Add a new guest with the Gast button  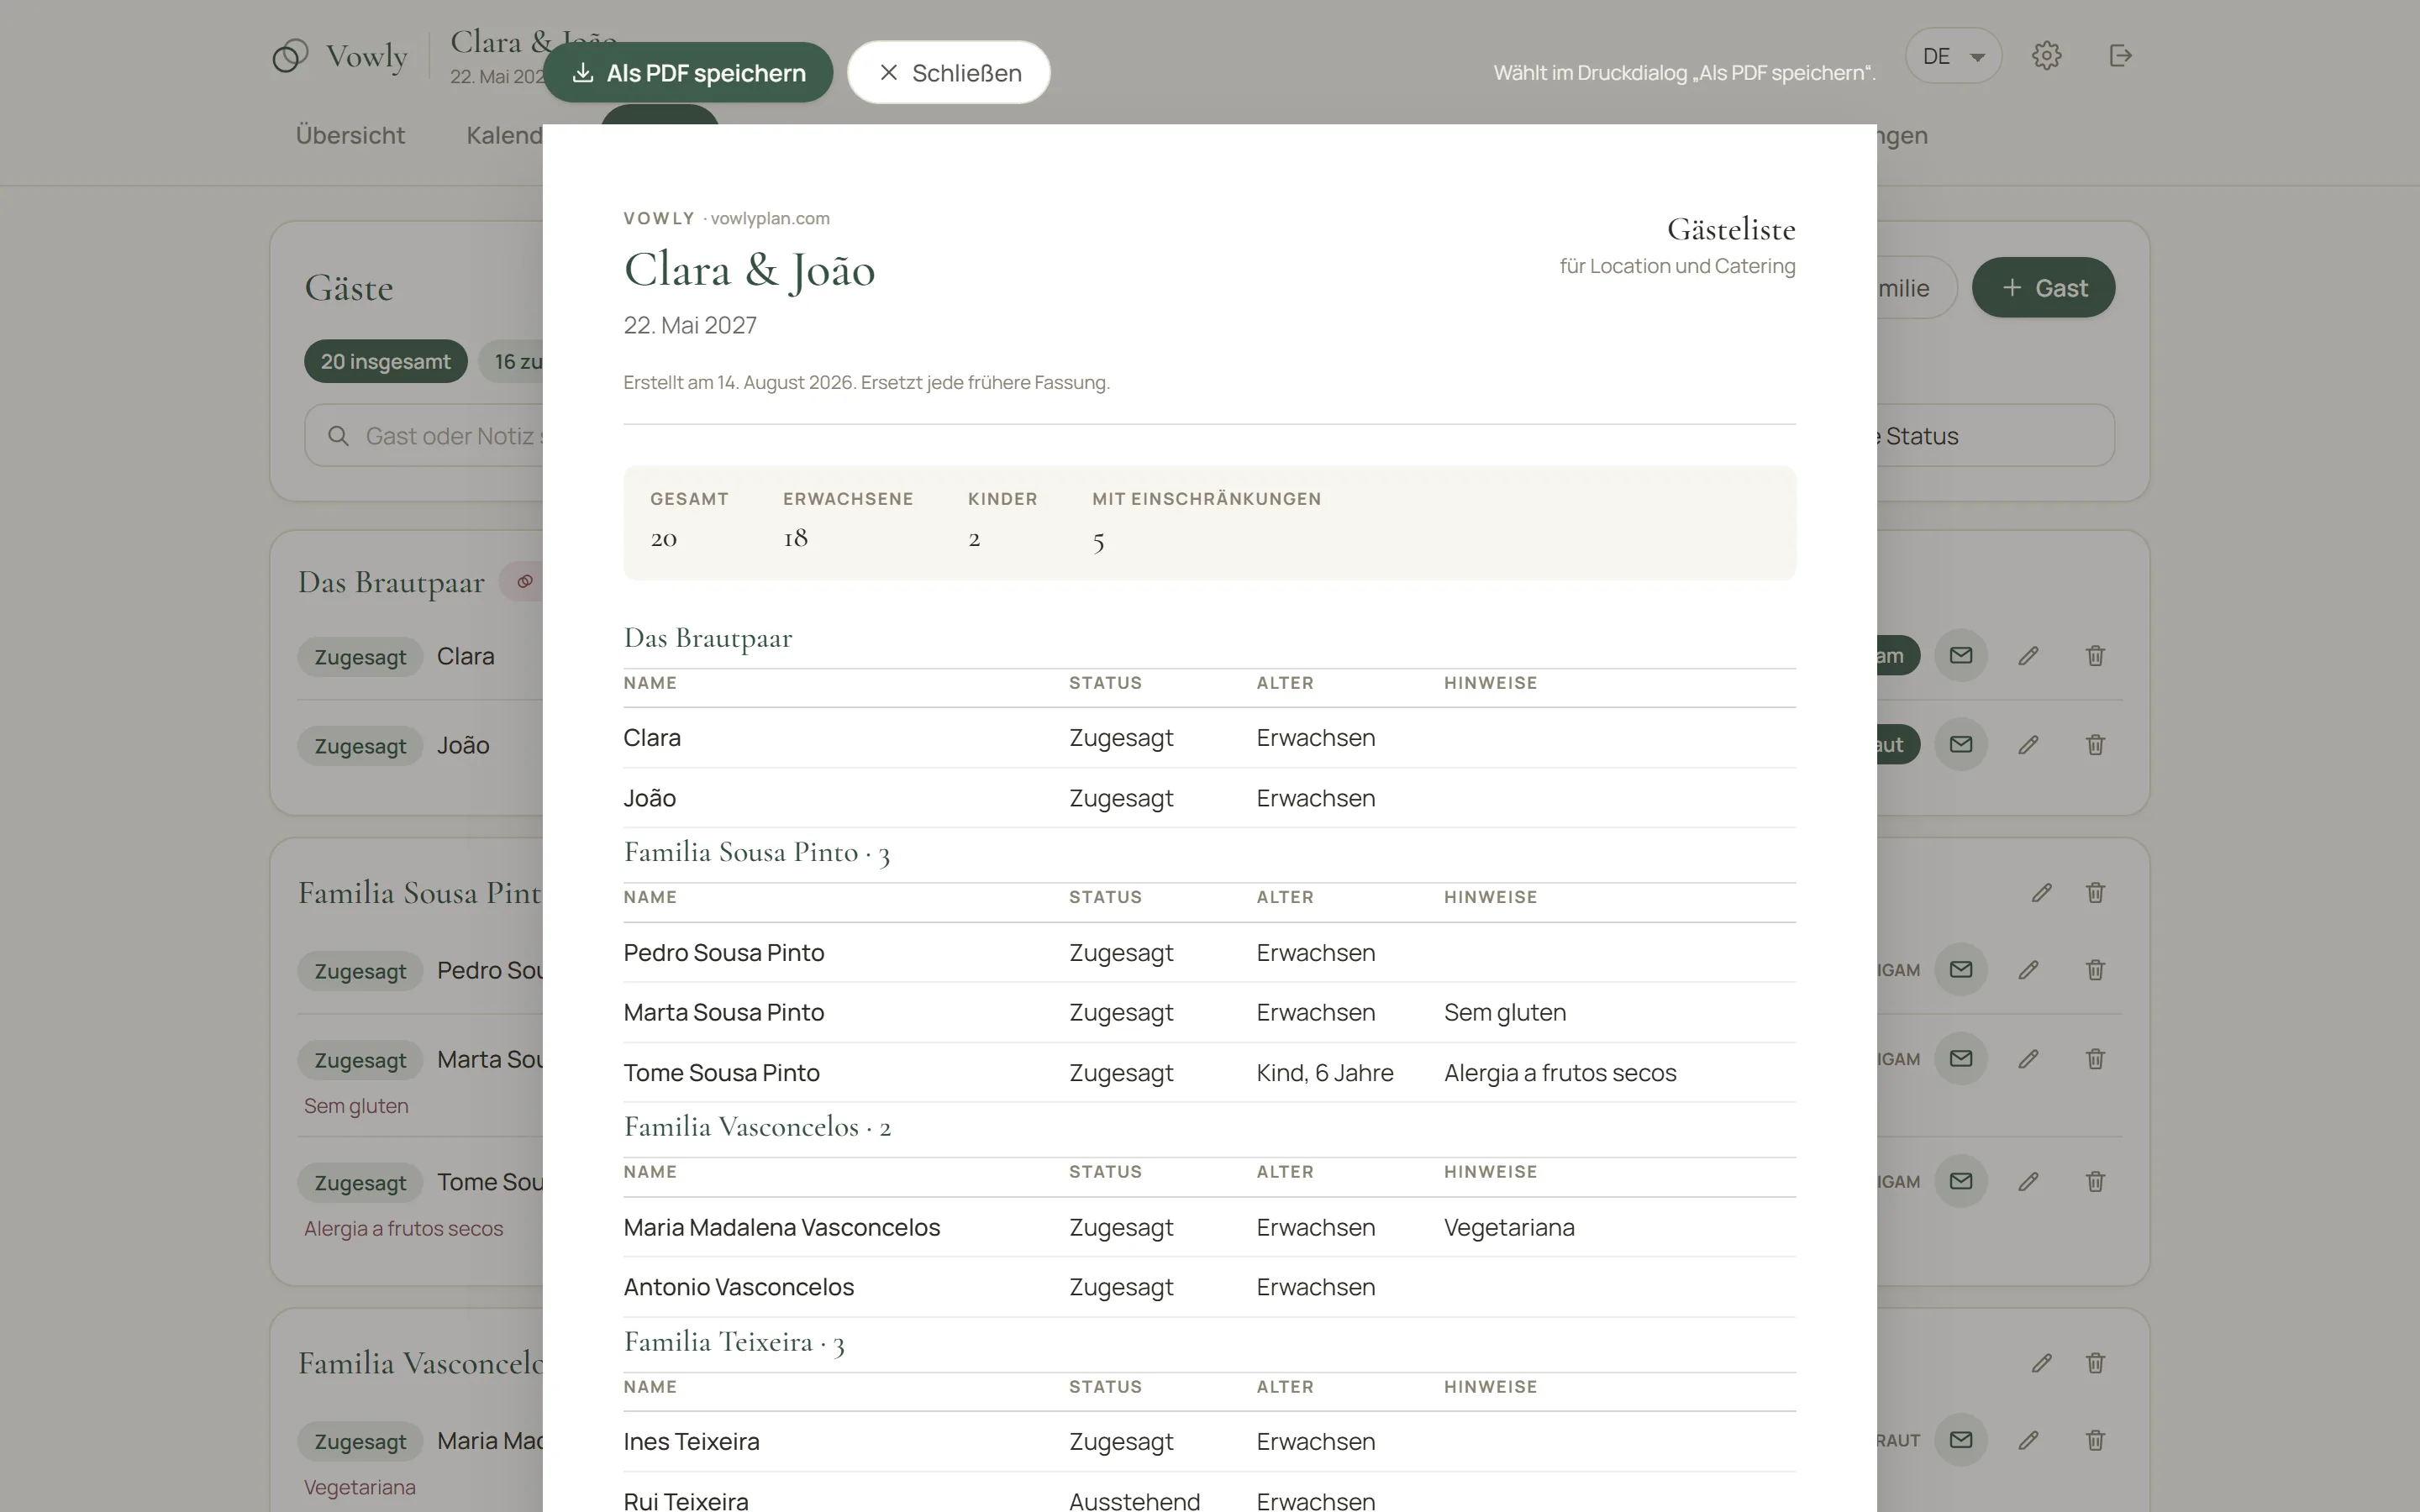coord(2043,288)
